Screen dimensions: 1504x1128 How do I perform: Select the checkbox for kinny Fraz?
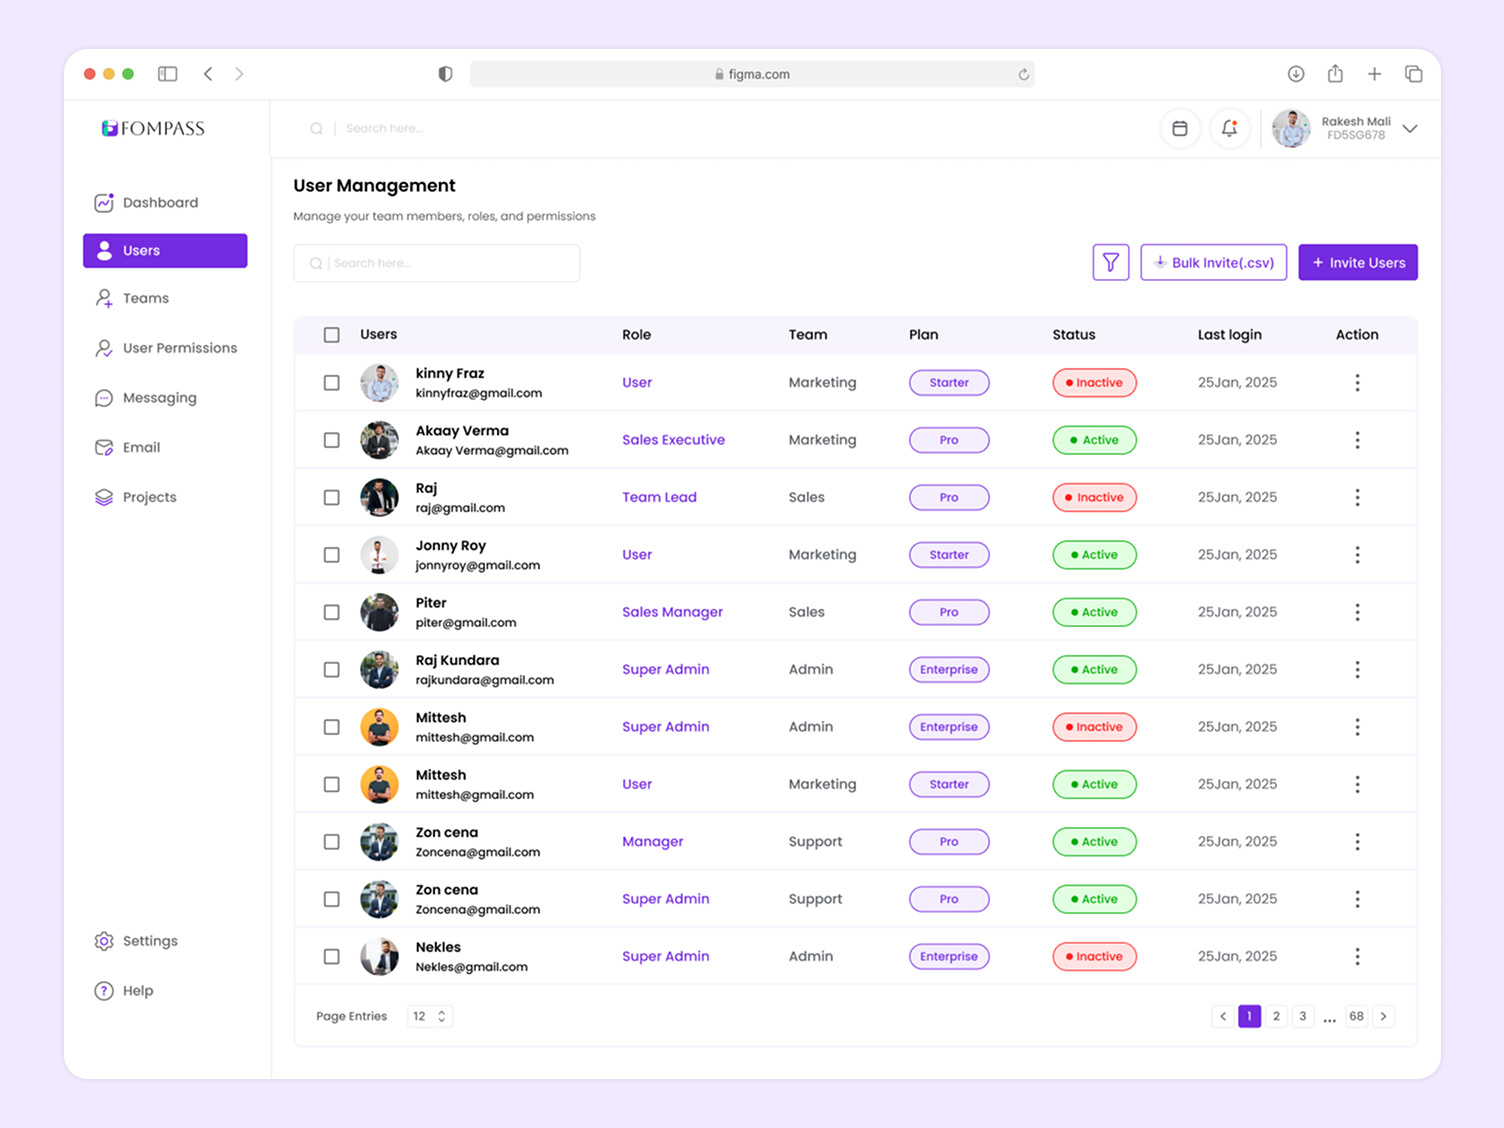coord(331,382)
